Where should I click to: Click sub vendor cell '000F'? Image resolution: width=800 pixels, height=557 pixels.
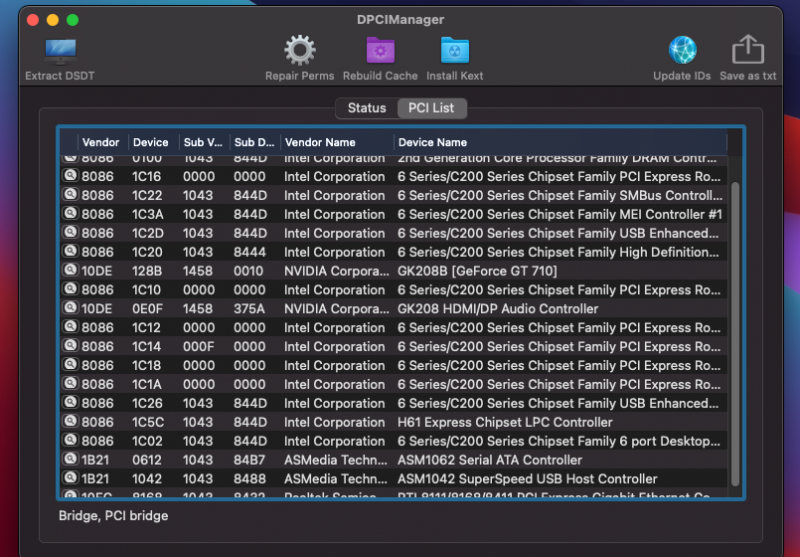198,346
